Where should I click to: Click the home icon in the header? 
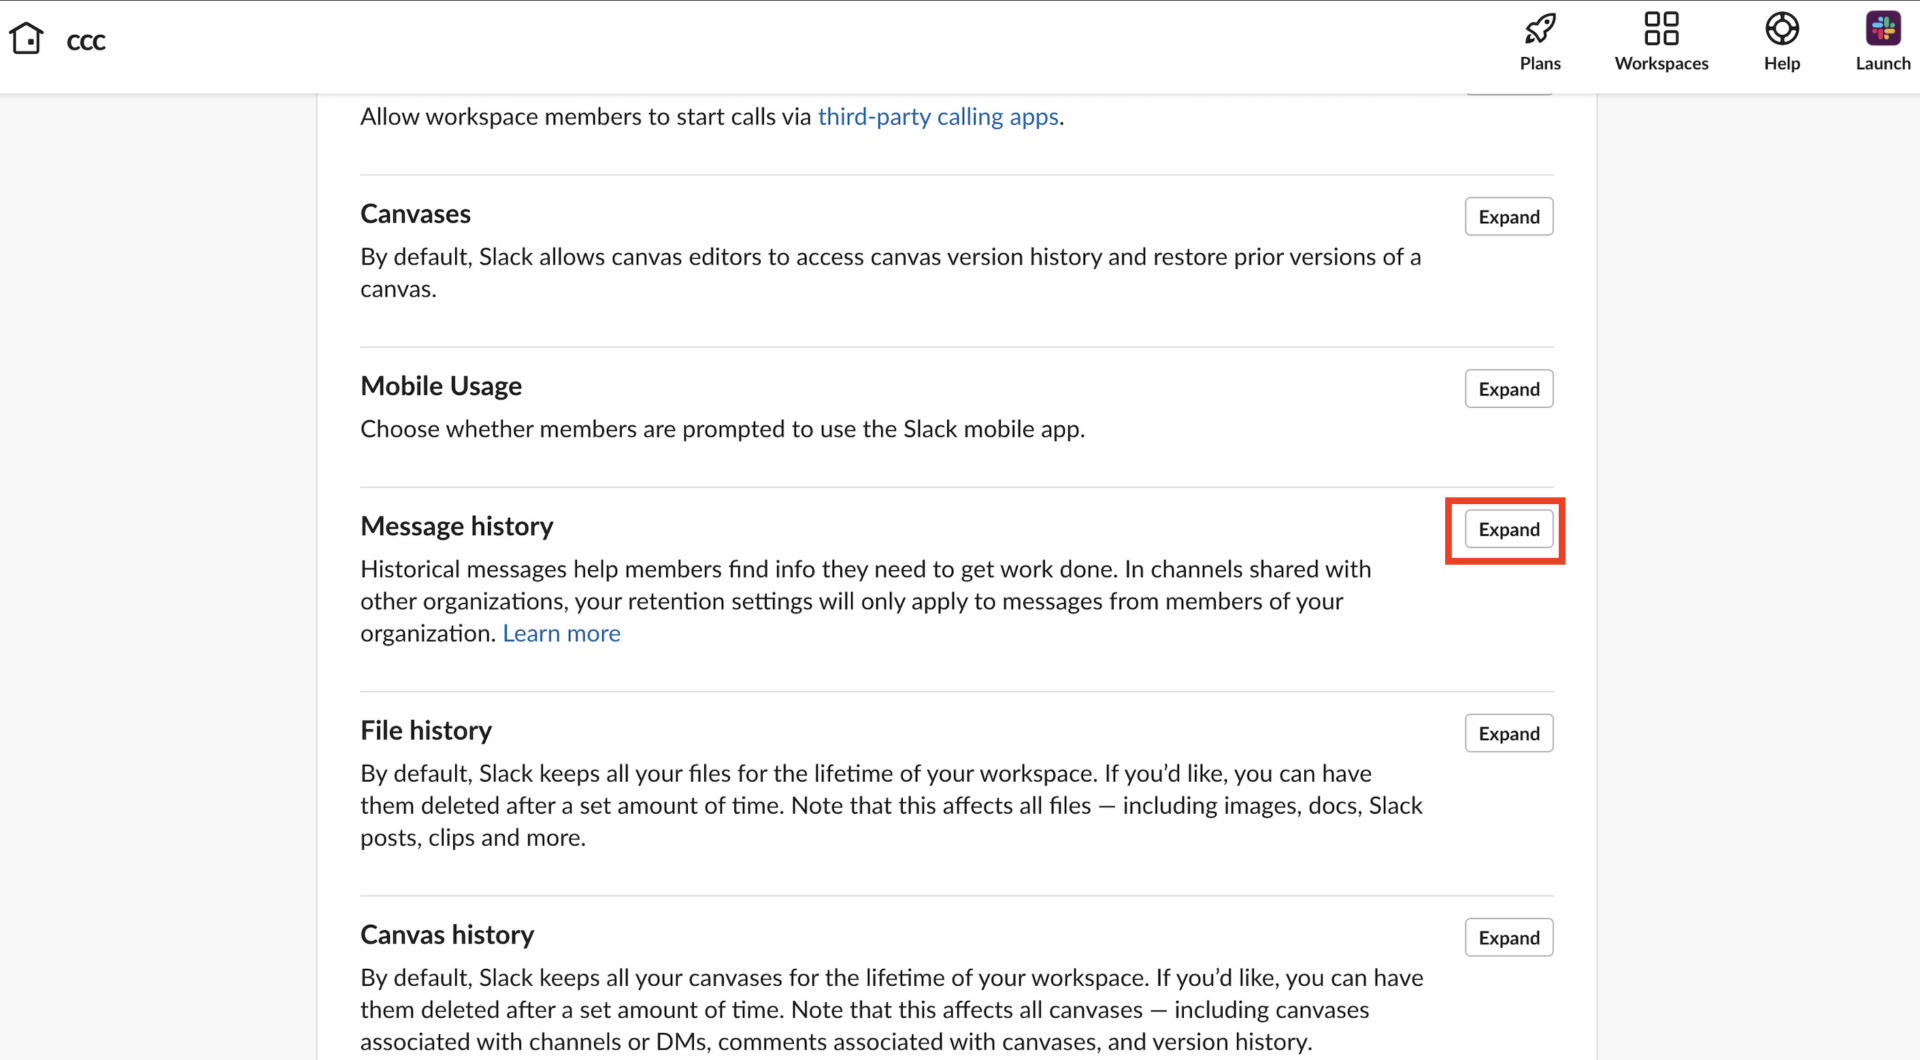coord(27,39)
